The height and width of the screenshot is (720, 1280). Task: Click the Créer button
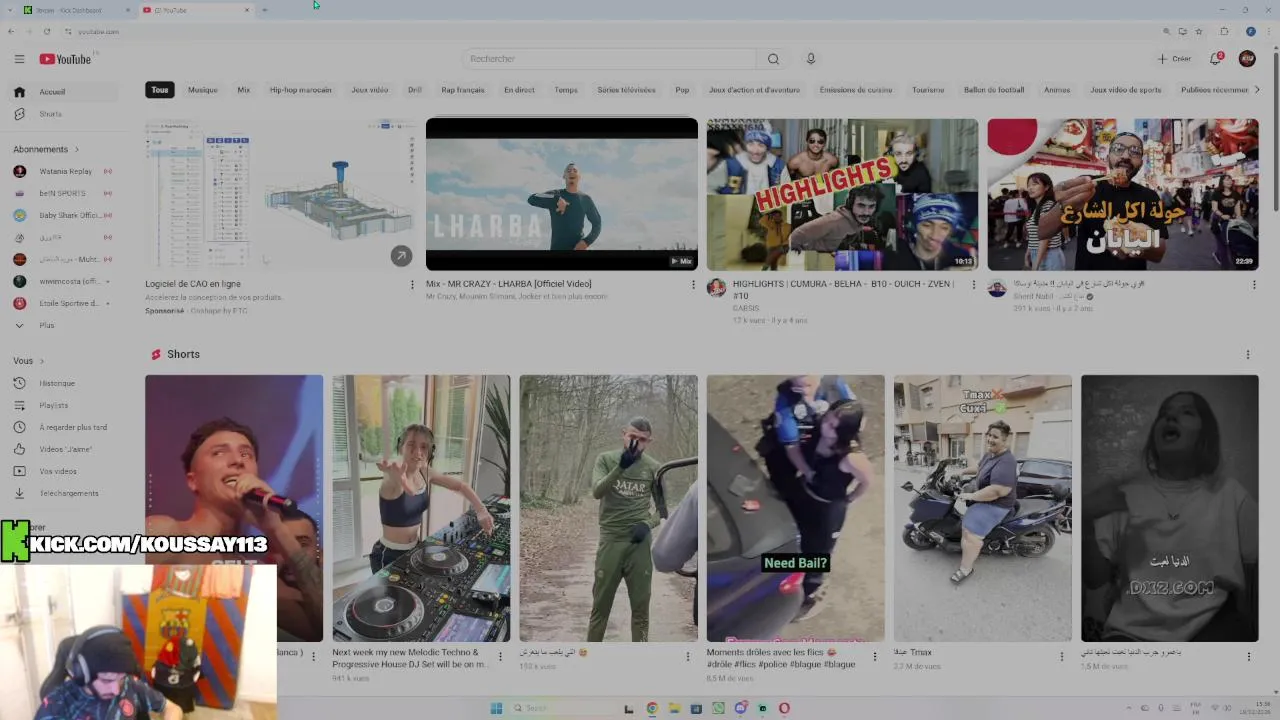point(1174,59)
